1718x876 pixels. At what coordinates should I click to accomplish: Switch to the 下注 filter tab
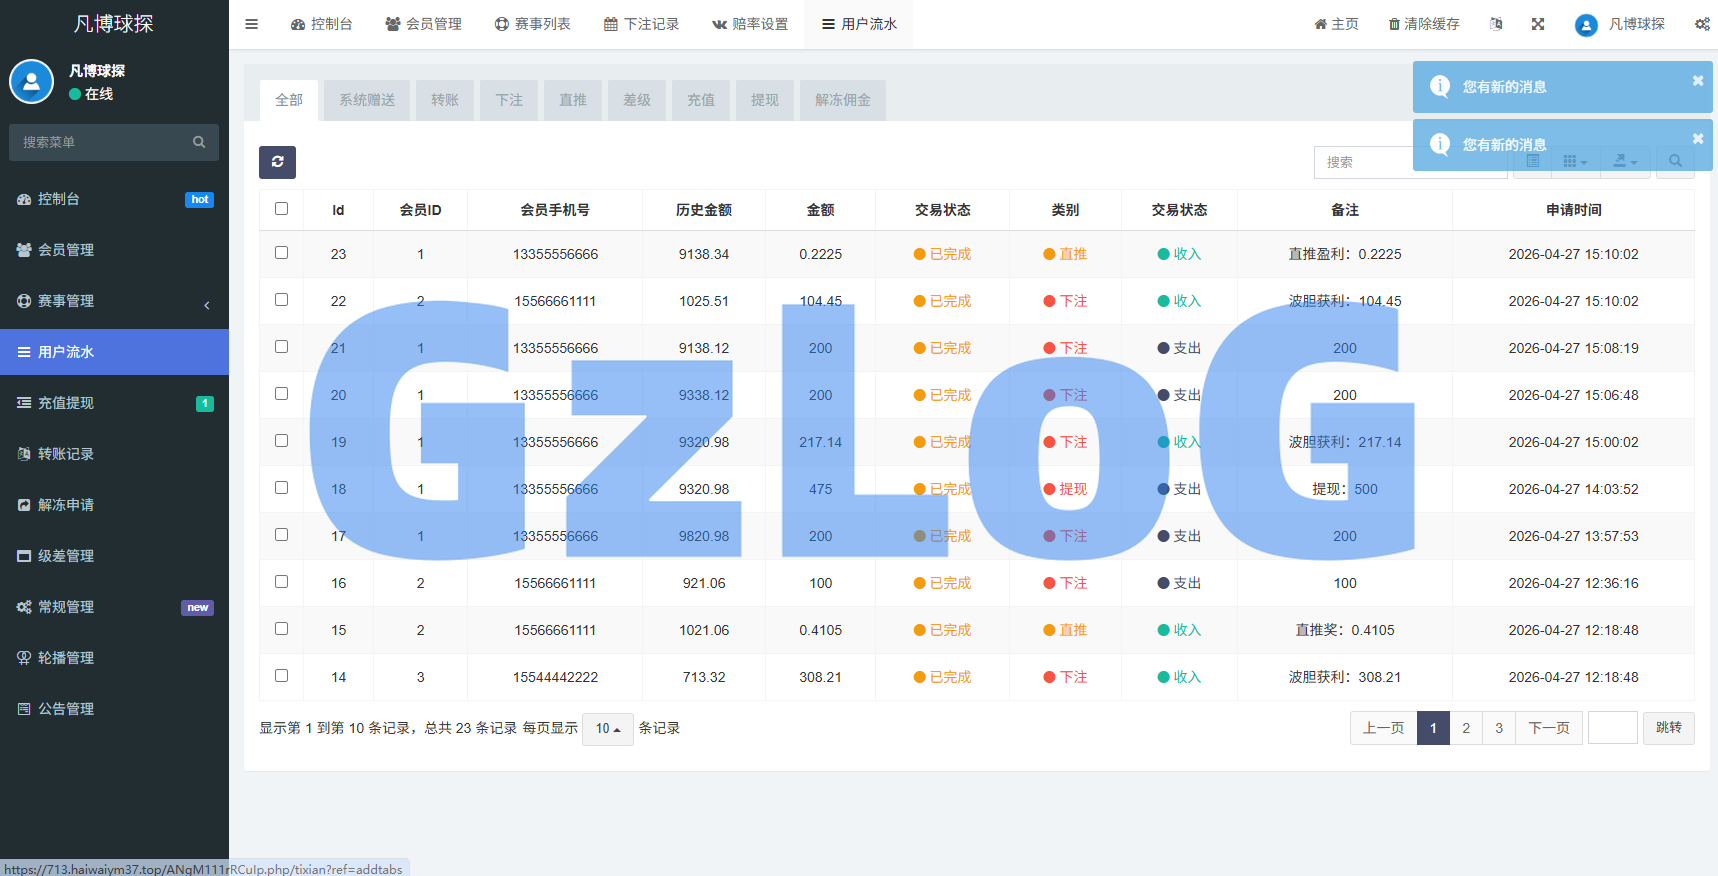click(509, 100)
